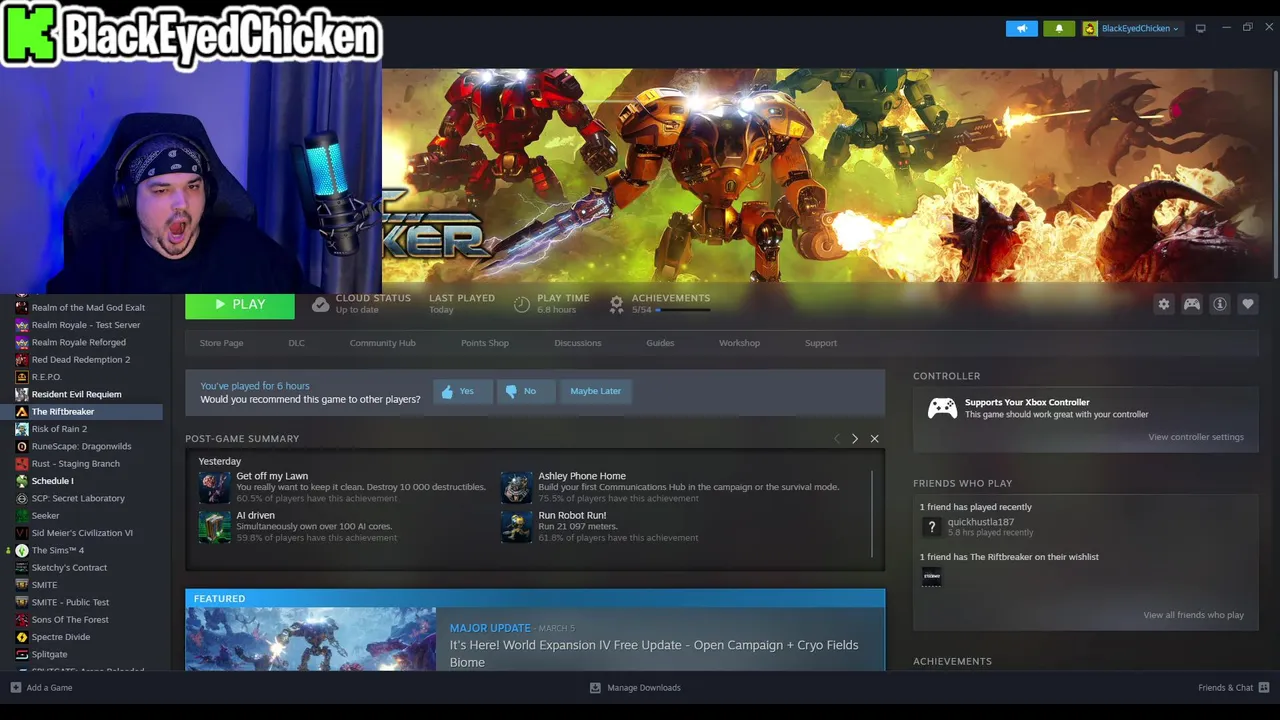Click the AI driven achievement icon

[214, 527]
